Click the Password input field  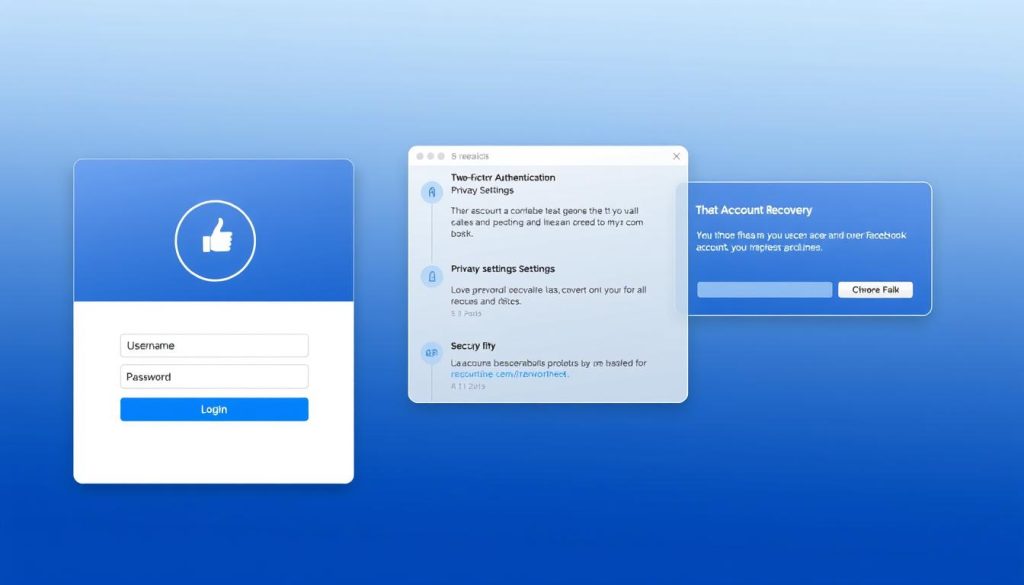pos(214,377)
